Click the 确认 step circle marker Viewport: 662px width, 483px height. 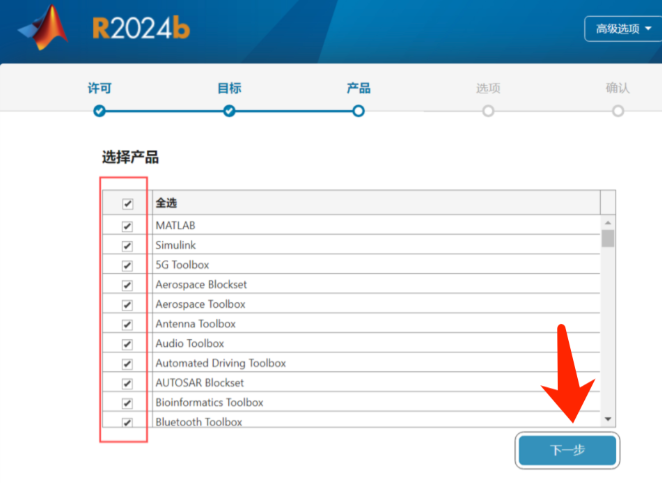tap(618, 111)
